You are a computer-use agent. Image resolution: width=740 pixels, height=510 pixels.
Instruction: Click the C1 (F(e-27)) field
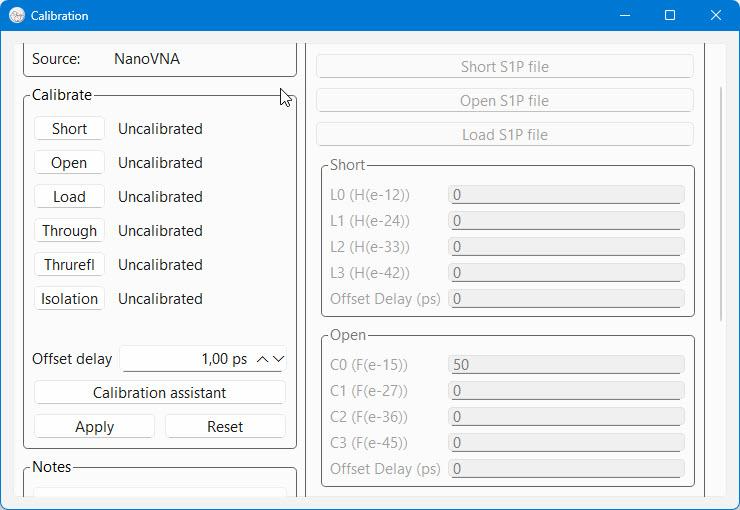(x=566, y=390)
